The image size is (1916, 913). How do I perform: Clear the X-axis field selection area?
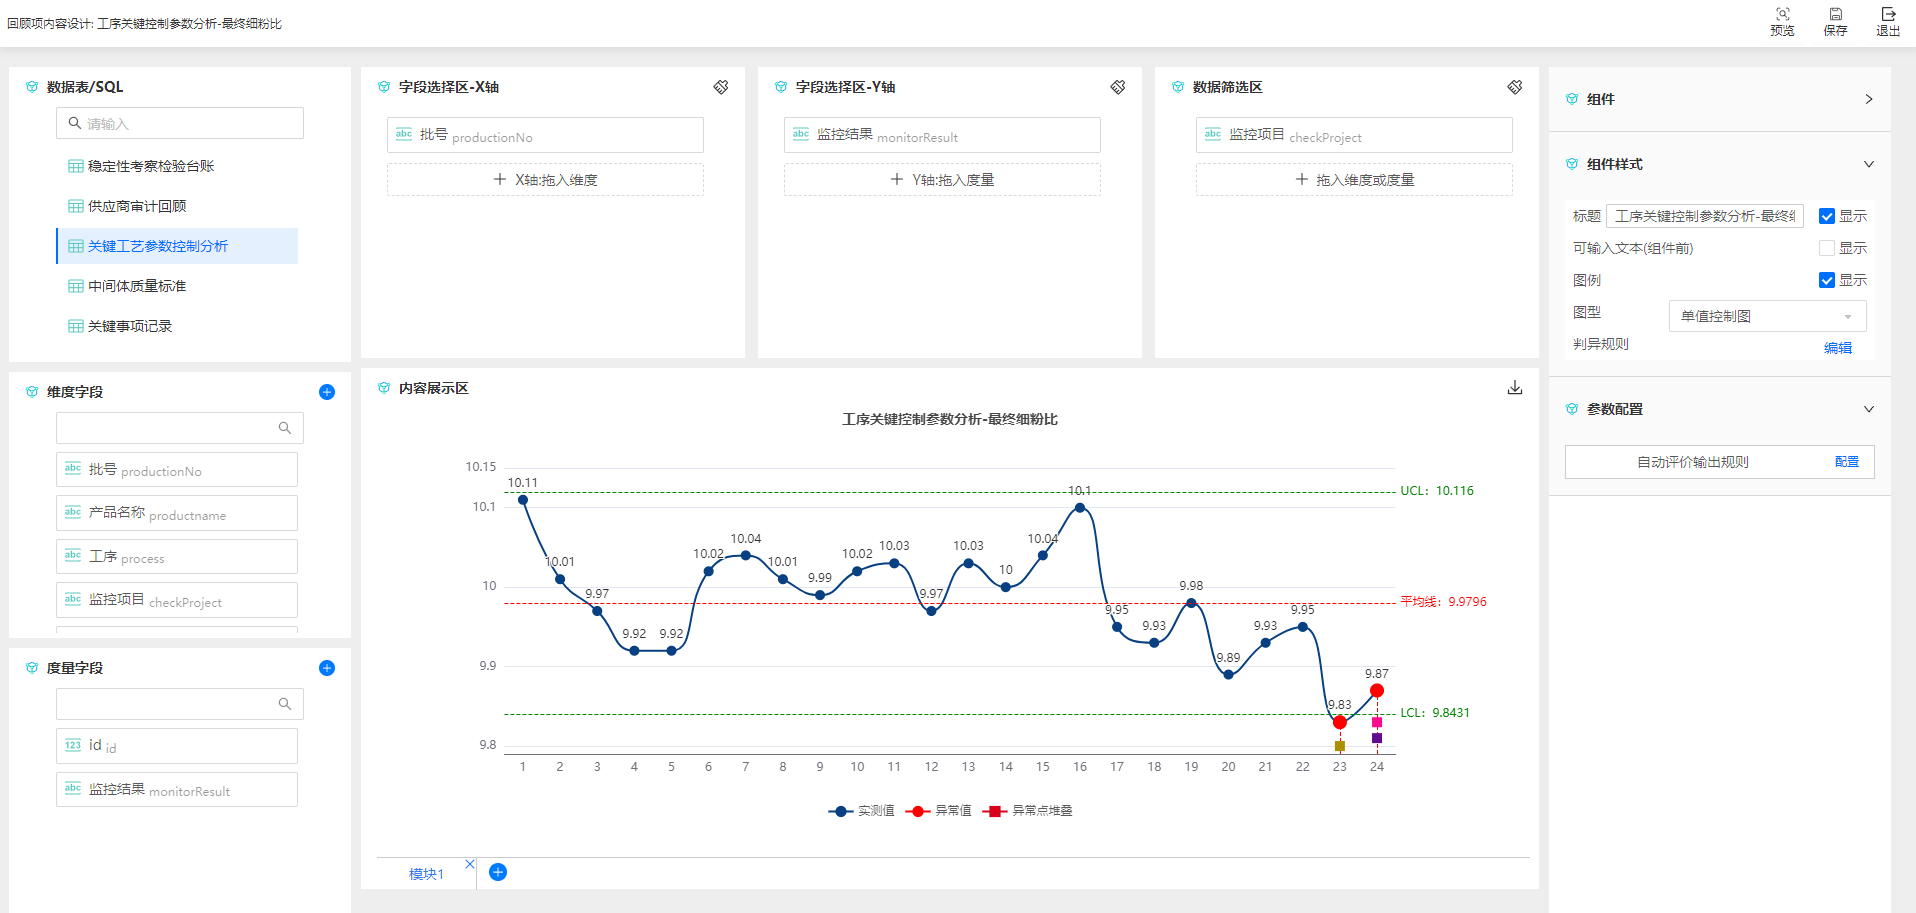tap(720, 88)
